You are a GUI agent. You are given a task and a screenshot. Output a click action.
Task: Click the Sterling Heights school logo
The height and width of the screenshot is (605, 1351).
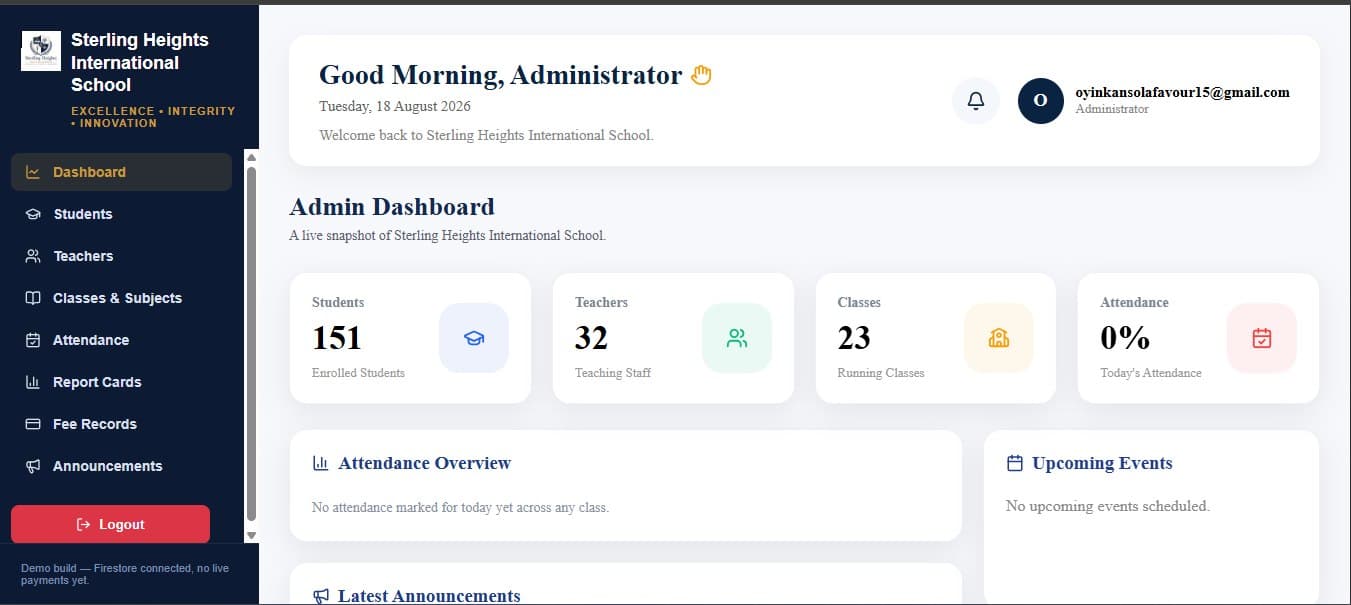(x=41, y=51)
